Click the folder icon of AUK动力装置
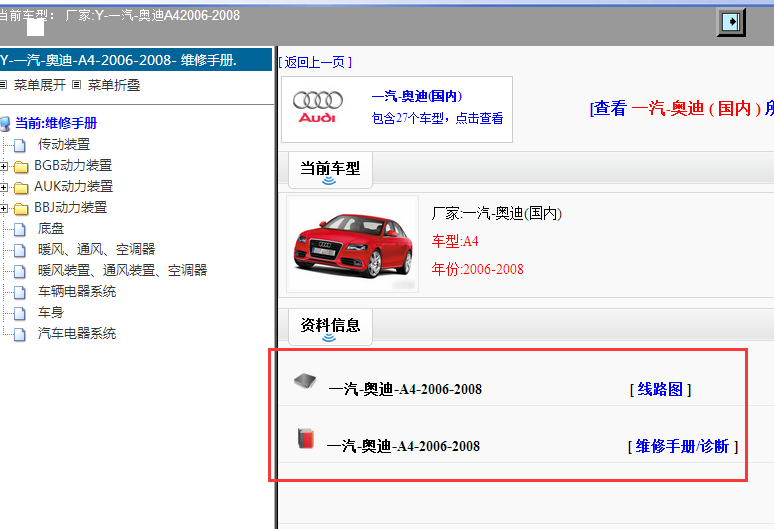Viewport: 774px width, 529px height. (21, 188)
